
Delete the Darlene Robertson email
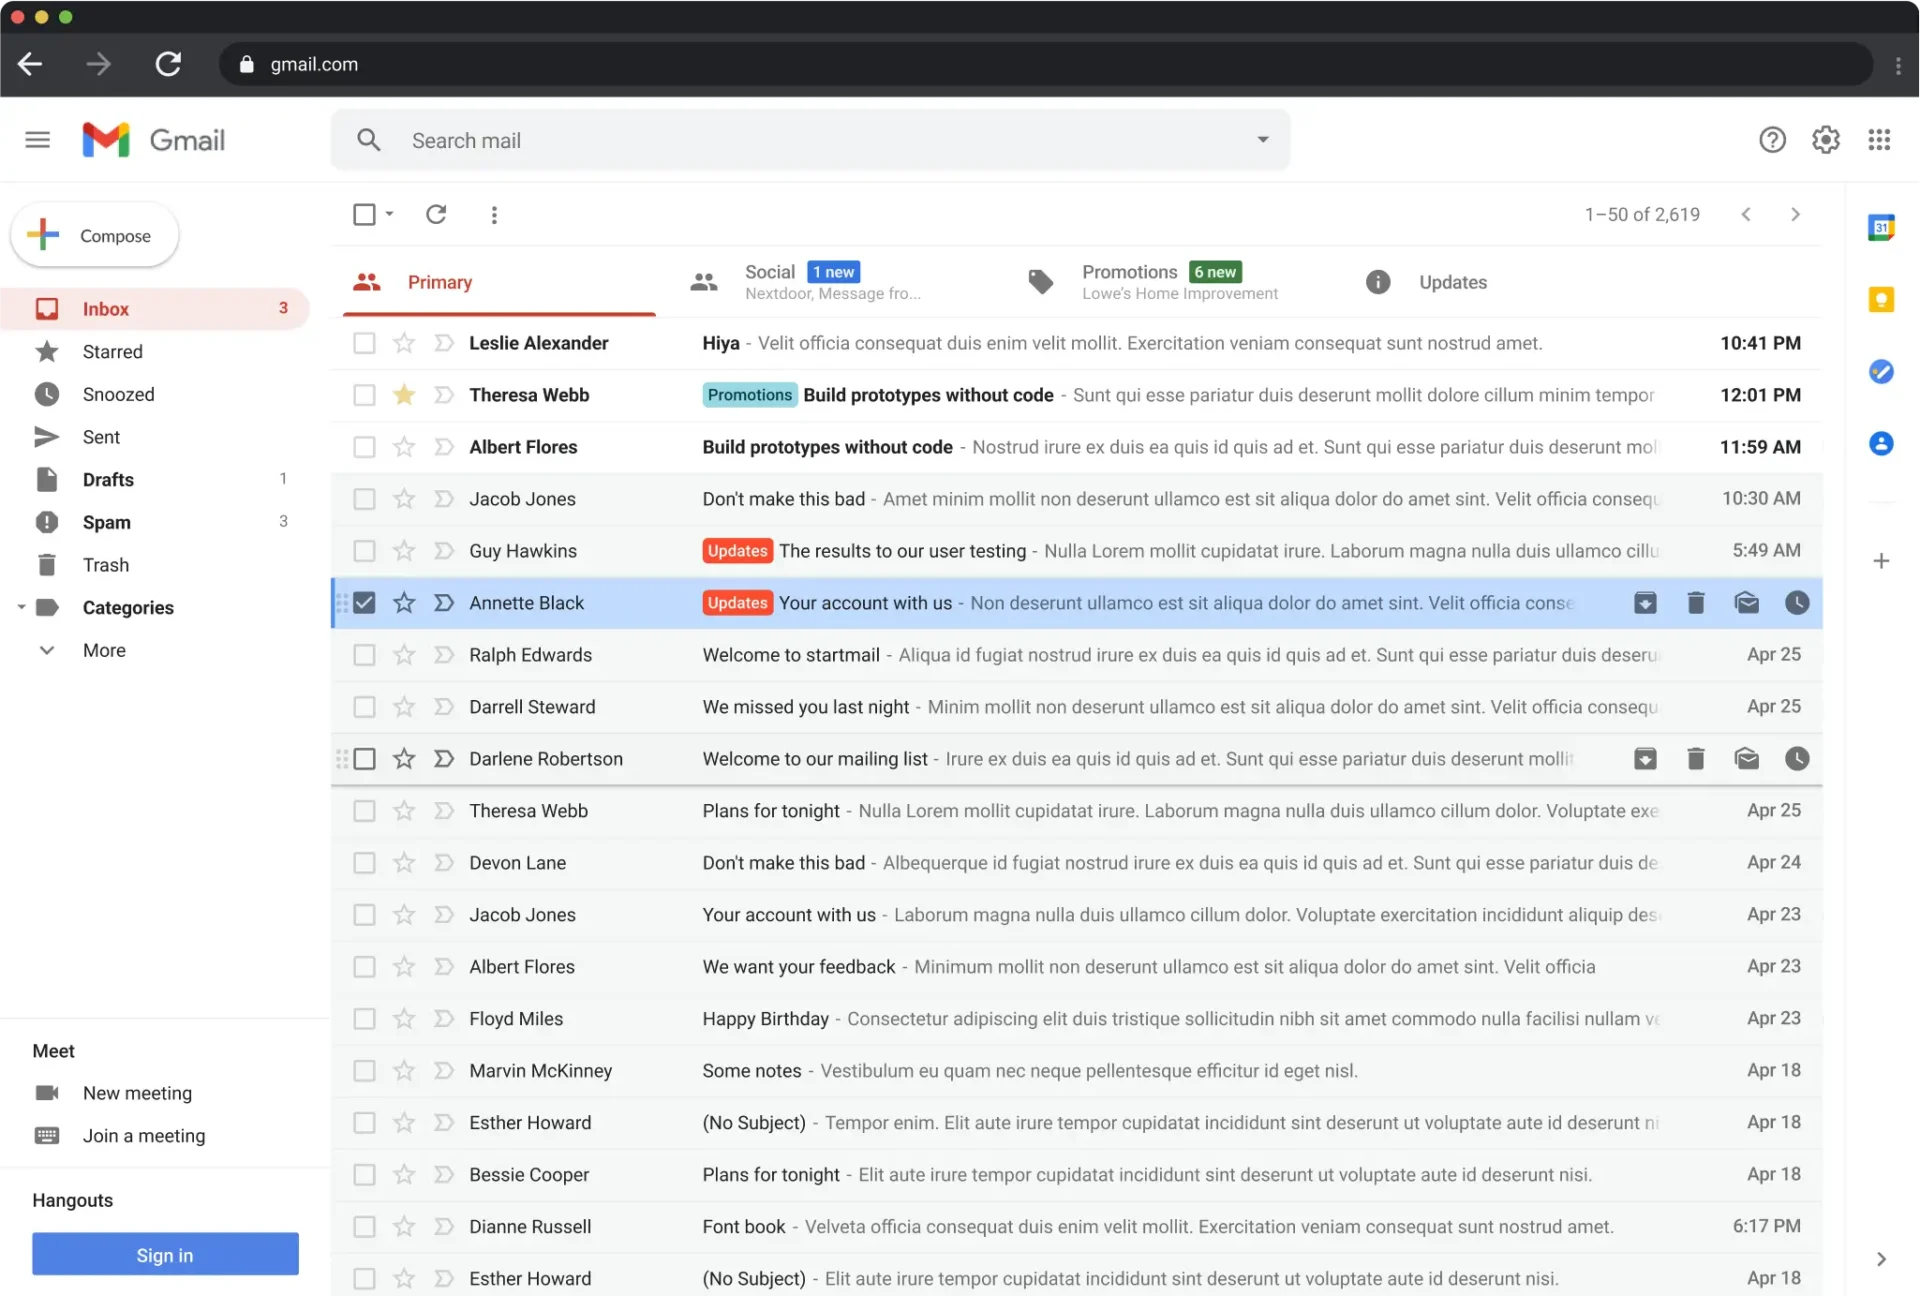tap(1696, 758)
